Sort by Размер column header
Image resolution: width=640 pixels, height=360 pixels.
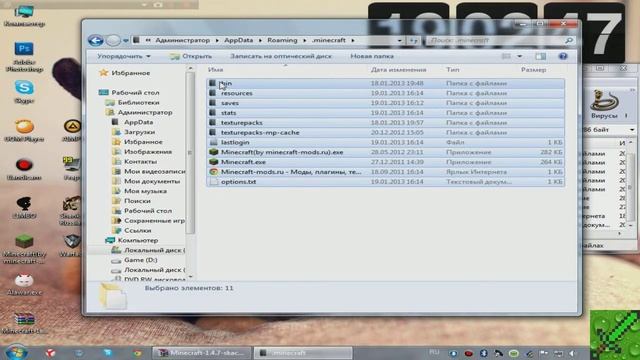(533, 70)
